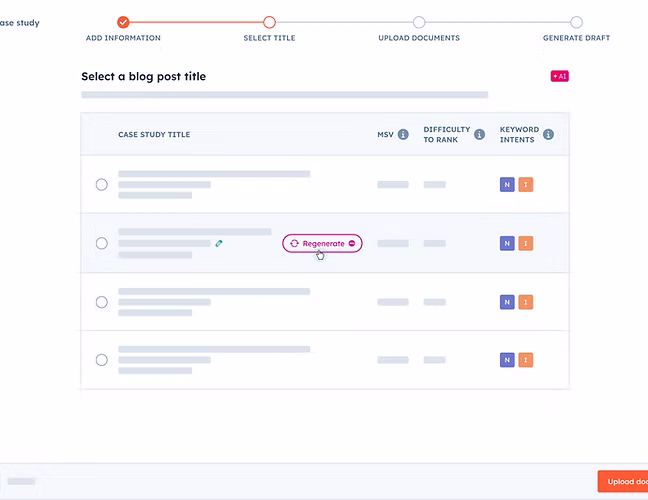Click the Keyword Intents column header
Screen dimensions: 648x500
[x=519, y=134]
